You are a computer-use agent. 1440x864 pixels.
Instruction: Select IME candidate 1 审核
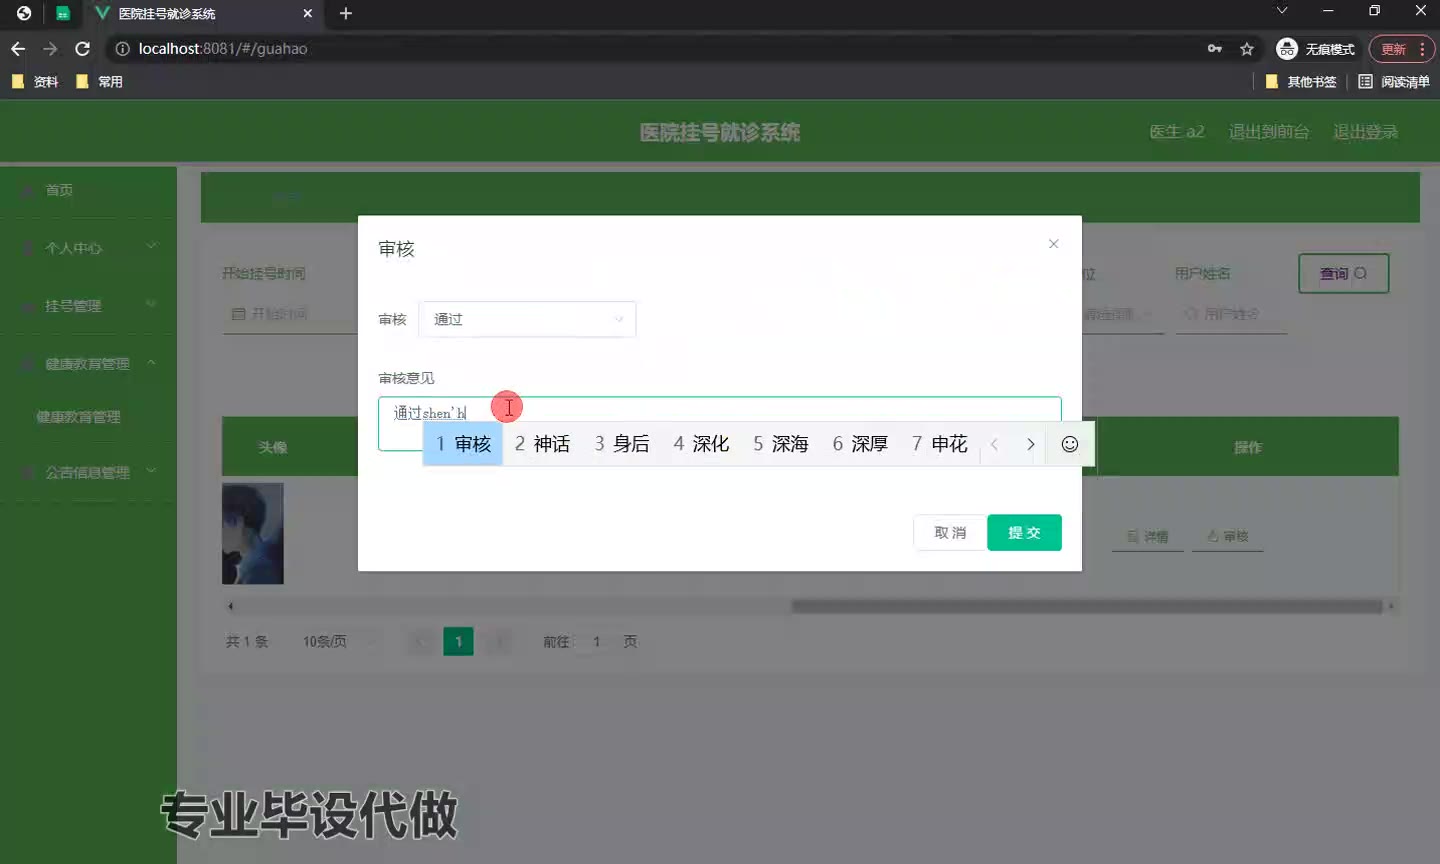coord(463,444)
